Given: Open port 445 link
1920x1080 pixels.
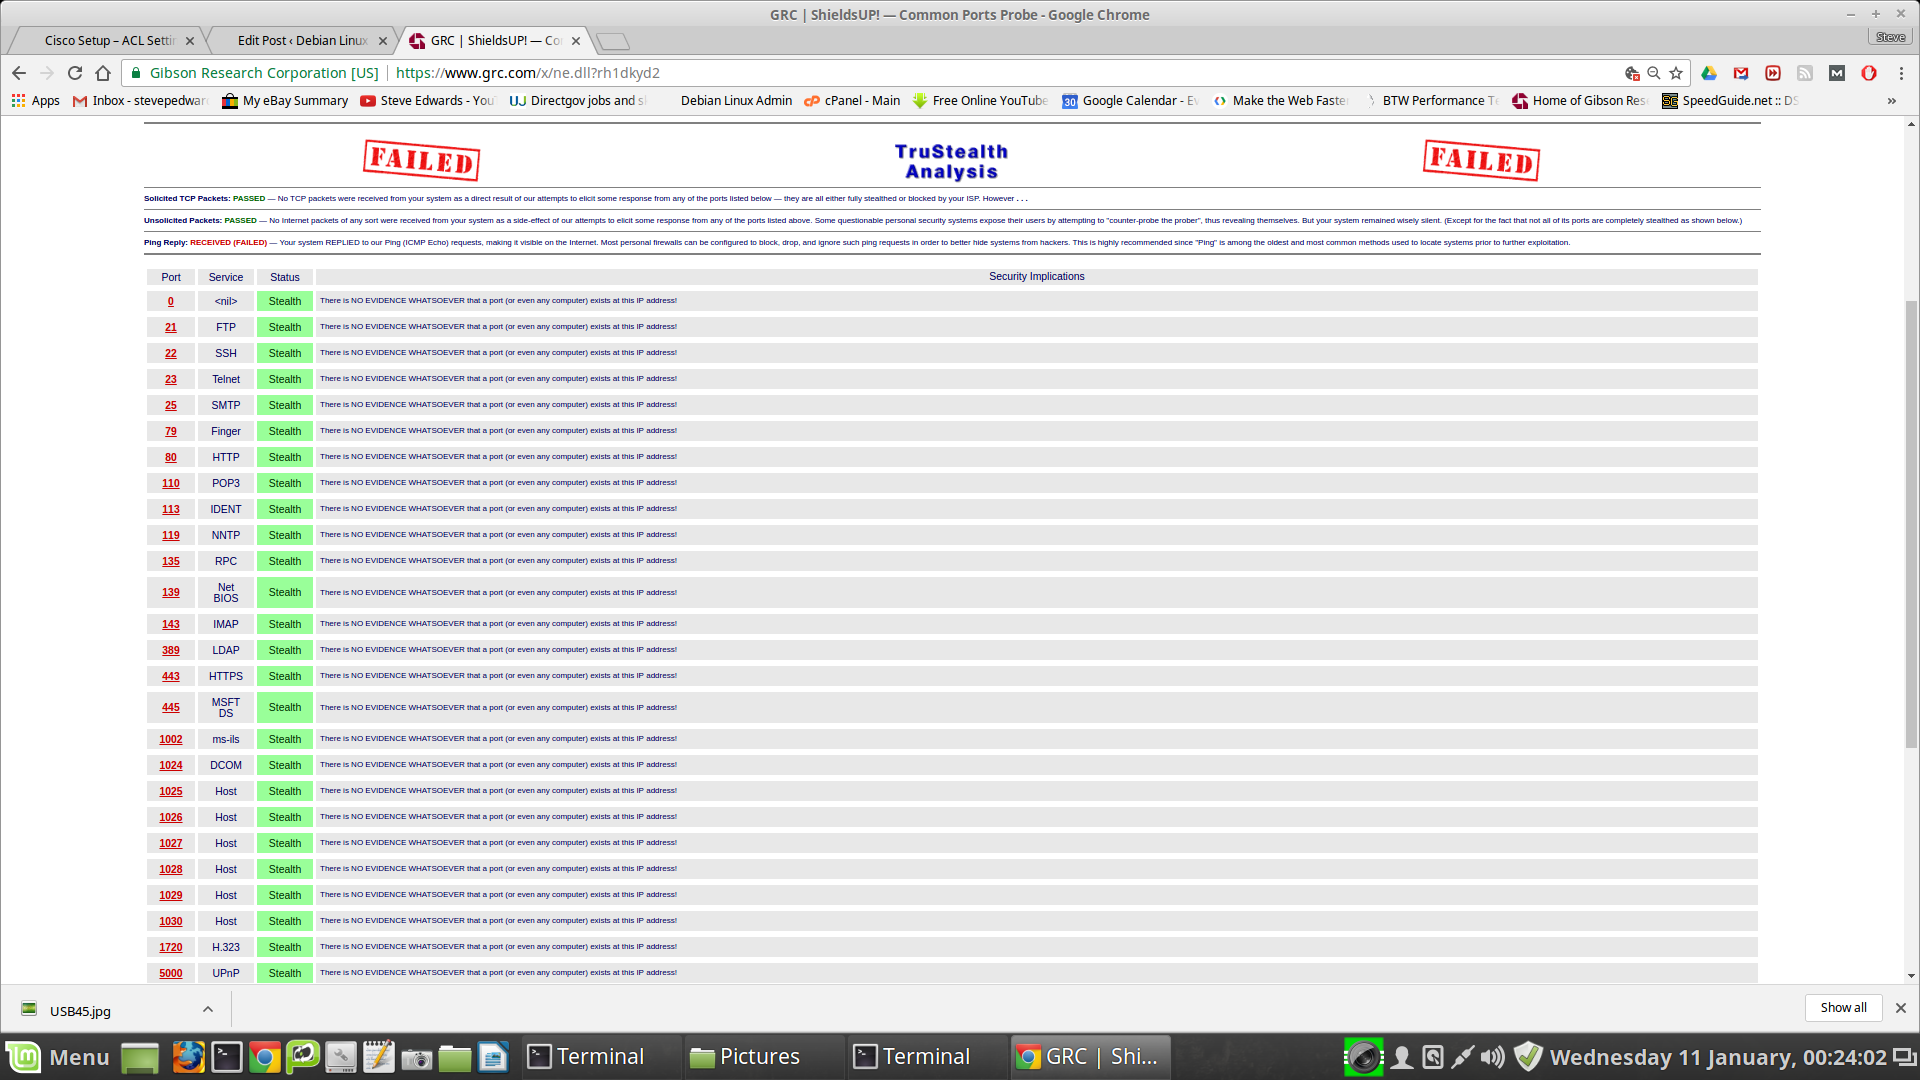Looking at the screenshot, I should pos(171,708).
